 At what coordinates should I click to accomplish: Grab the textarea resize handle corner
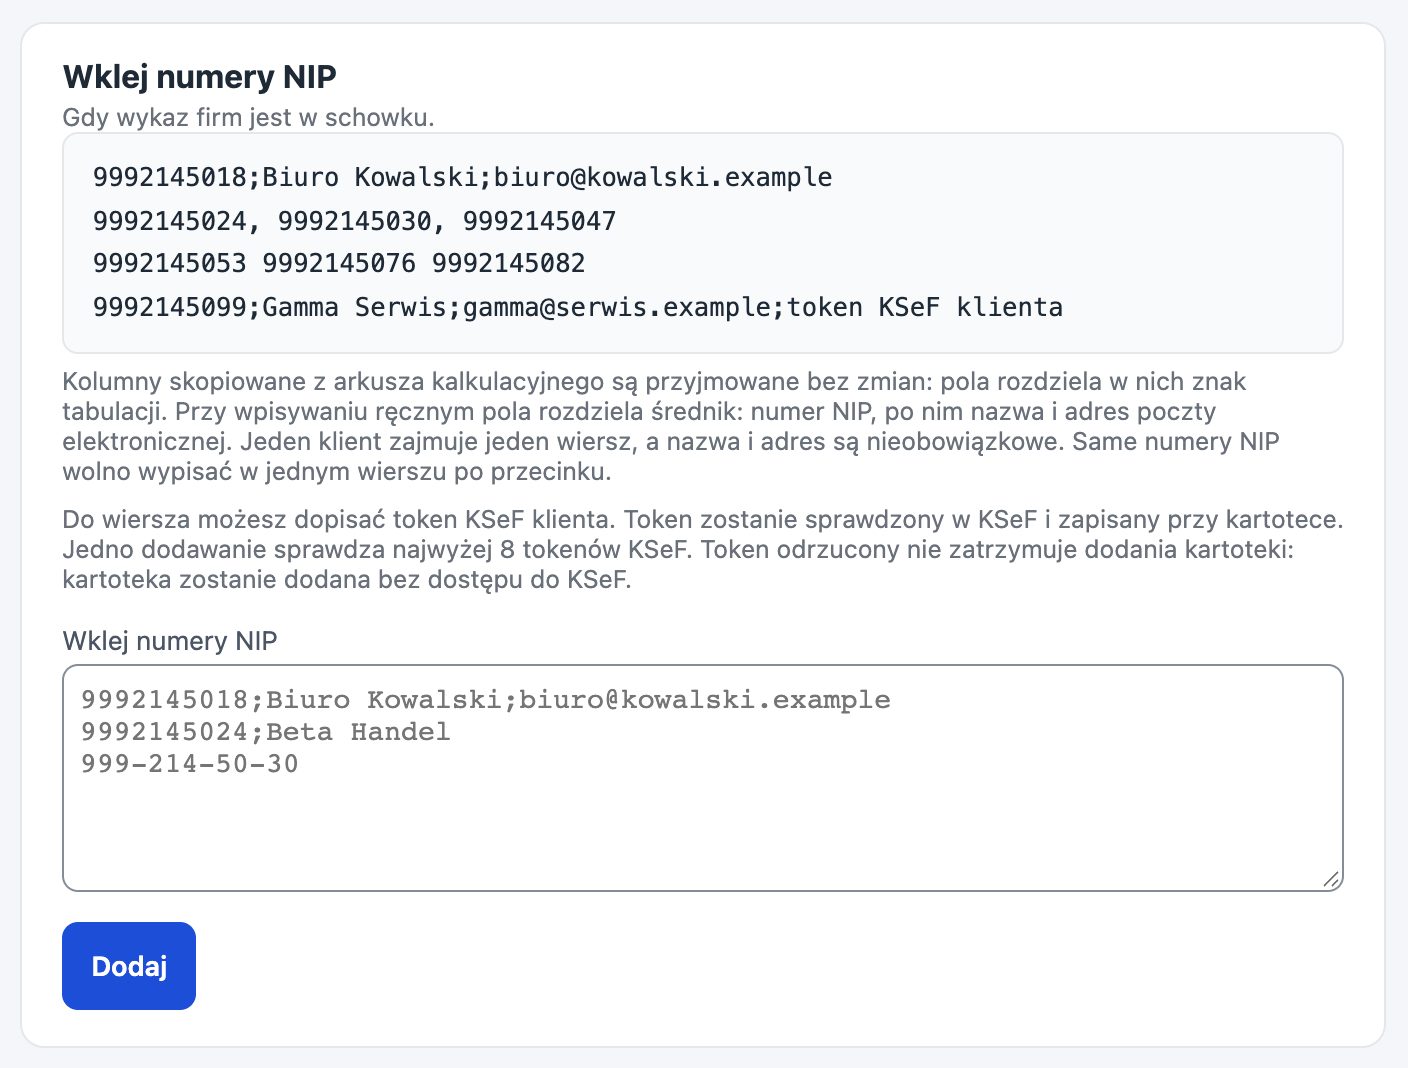[1330, 879]
